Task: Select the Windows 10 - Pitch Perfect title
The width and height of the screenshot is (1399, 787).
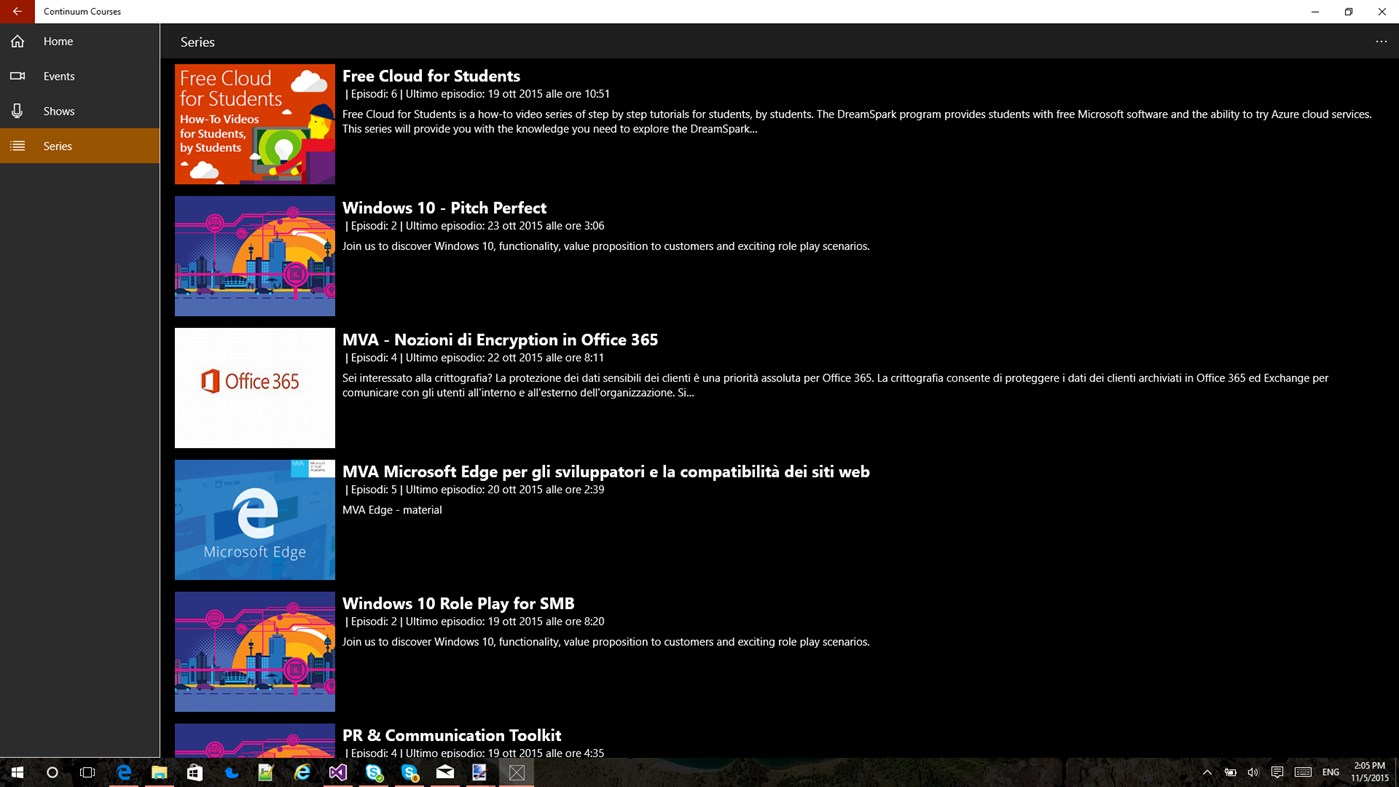Action: [444, 208]
